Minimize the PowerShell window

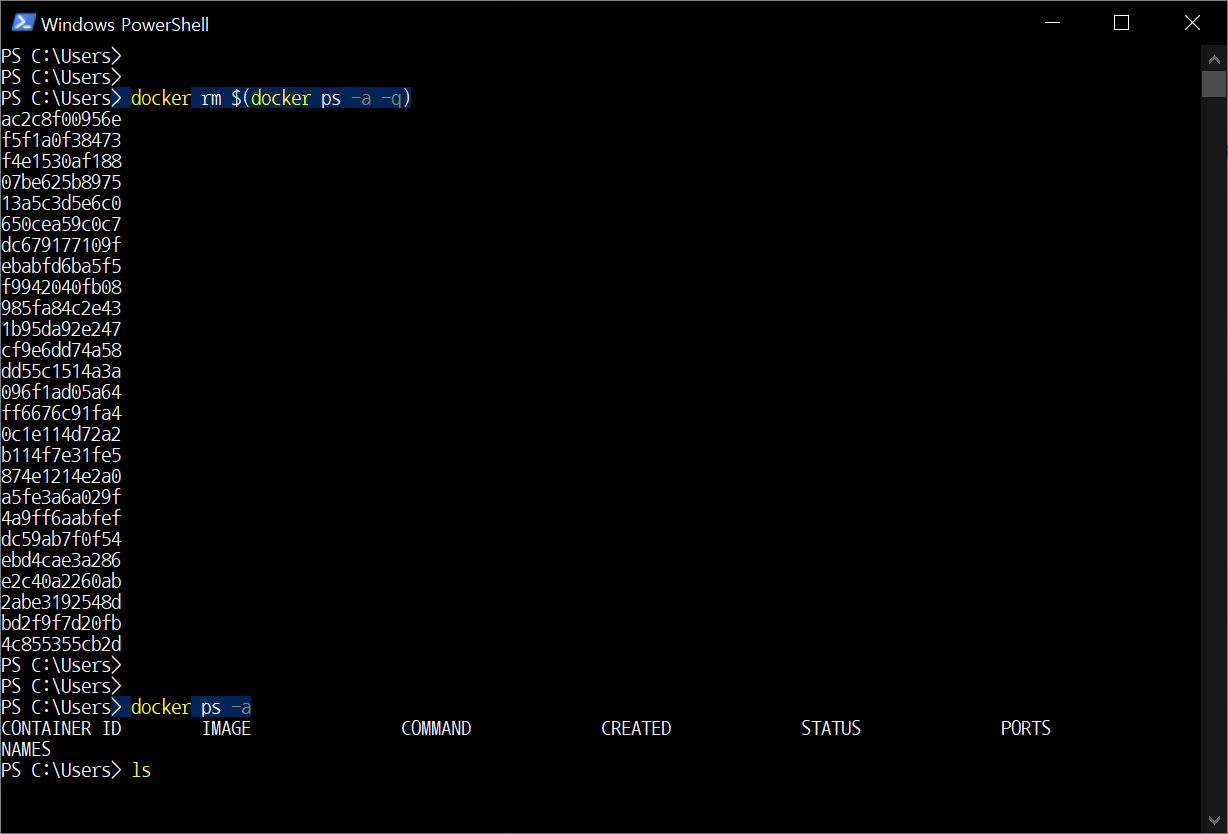click(1052, 23)
